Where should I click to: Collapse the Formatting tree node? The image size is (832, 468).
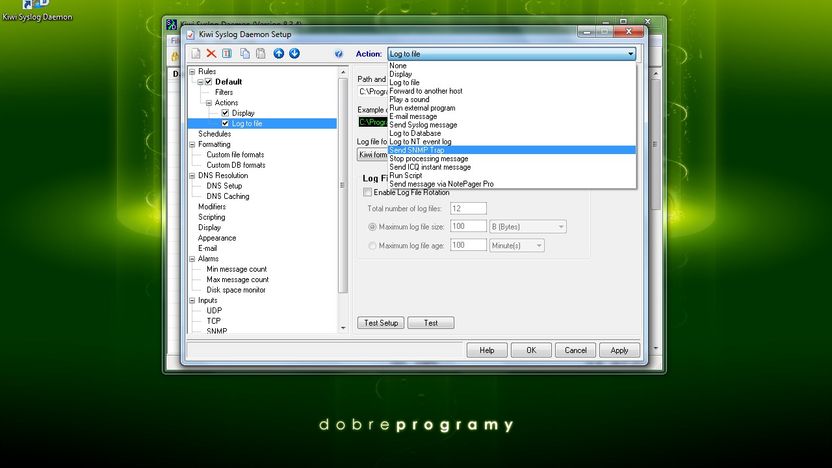coord(193,144)
